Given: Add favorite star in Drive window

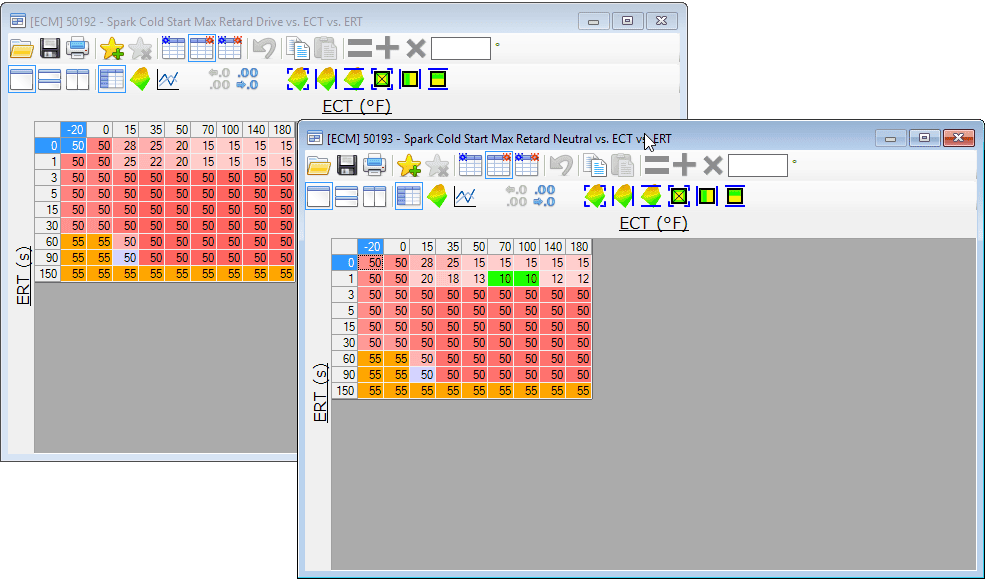Looking at the screenshot, I should (112, 48).
